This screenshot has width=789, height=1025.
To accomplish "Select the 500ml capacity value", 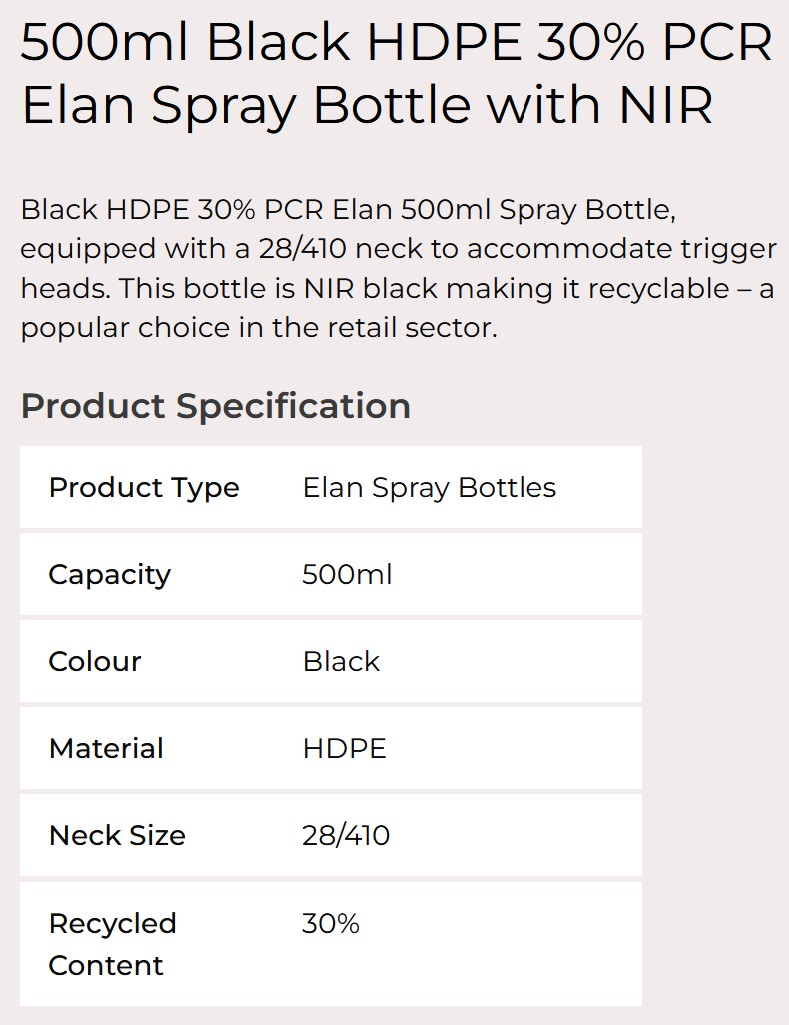I will pyautogui.click(x=347, y=575).
